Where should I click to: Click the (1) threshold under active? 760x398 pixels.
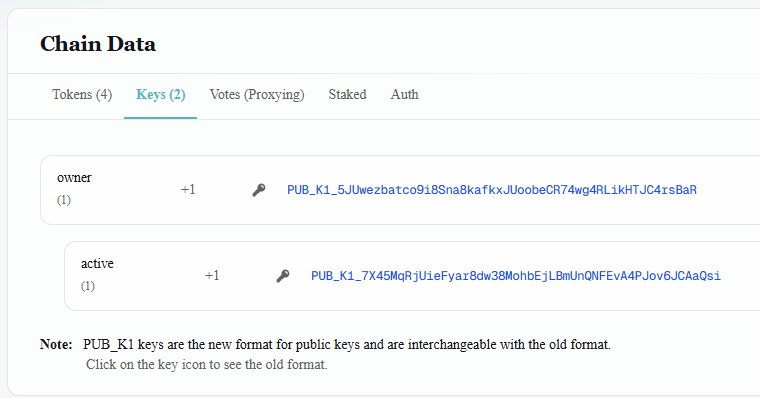[88, 286]
